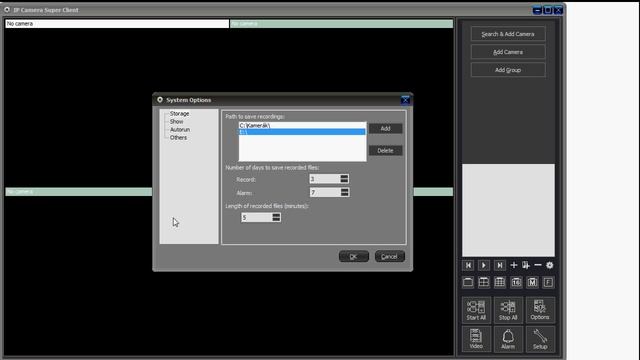
Task: Select Others in System Options tree
Action: [x=178, y=138]
